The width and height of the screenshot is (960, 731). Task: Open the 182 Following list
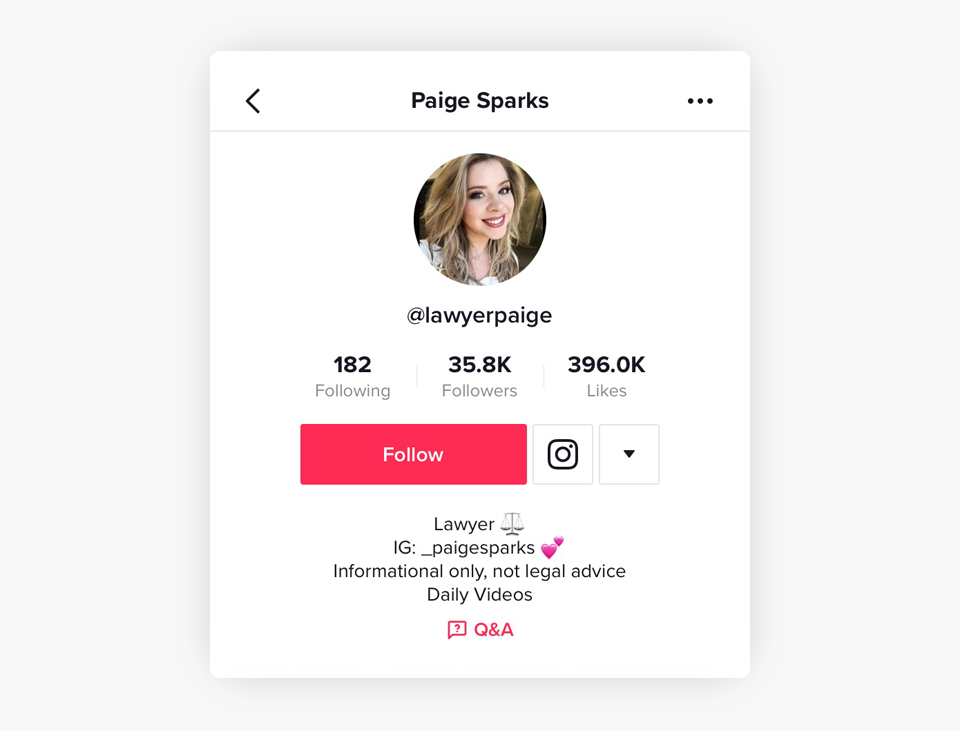tap(353, 376)
